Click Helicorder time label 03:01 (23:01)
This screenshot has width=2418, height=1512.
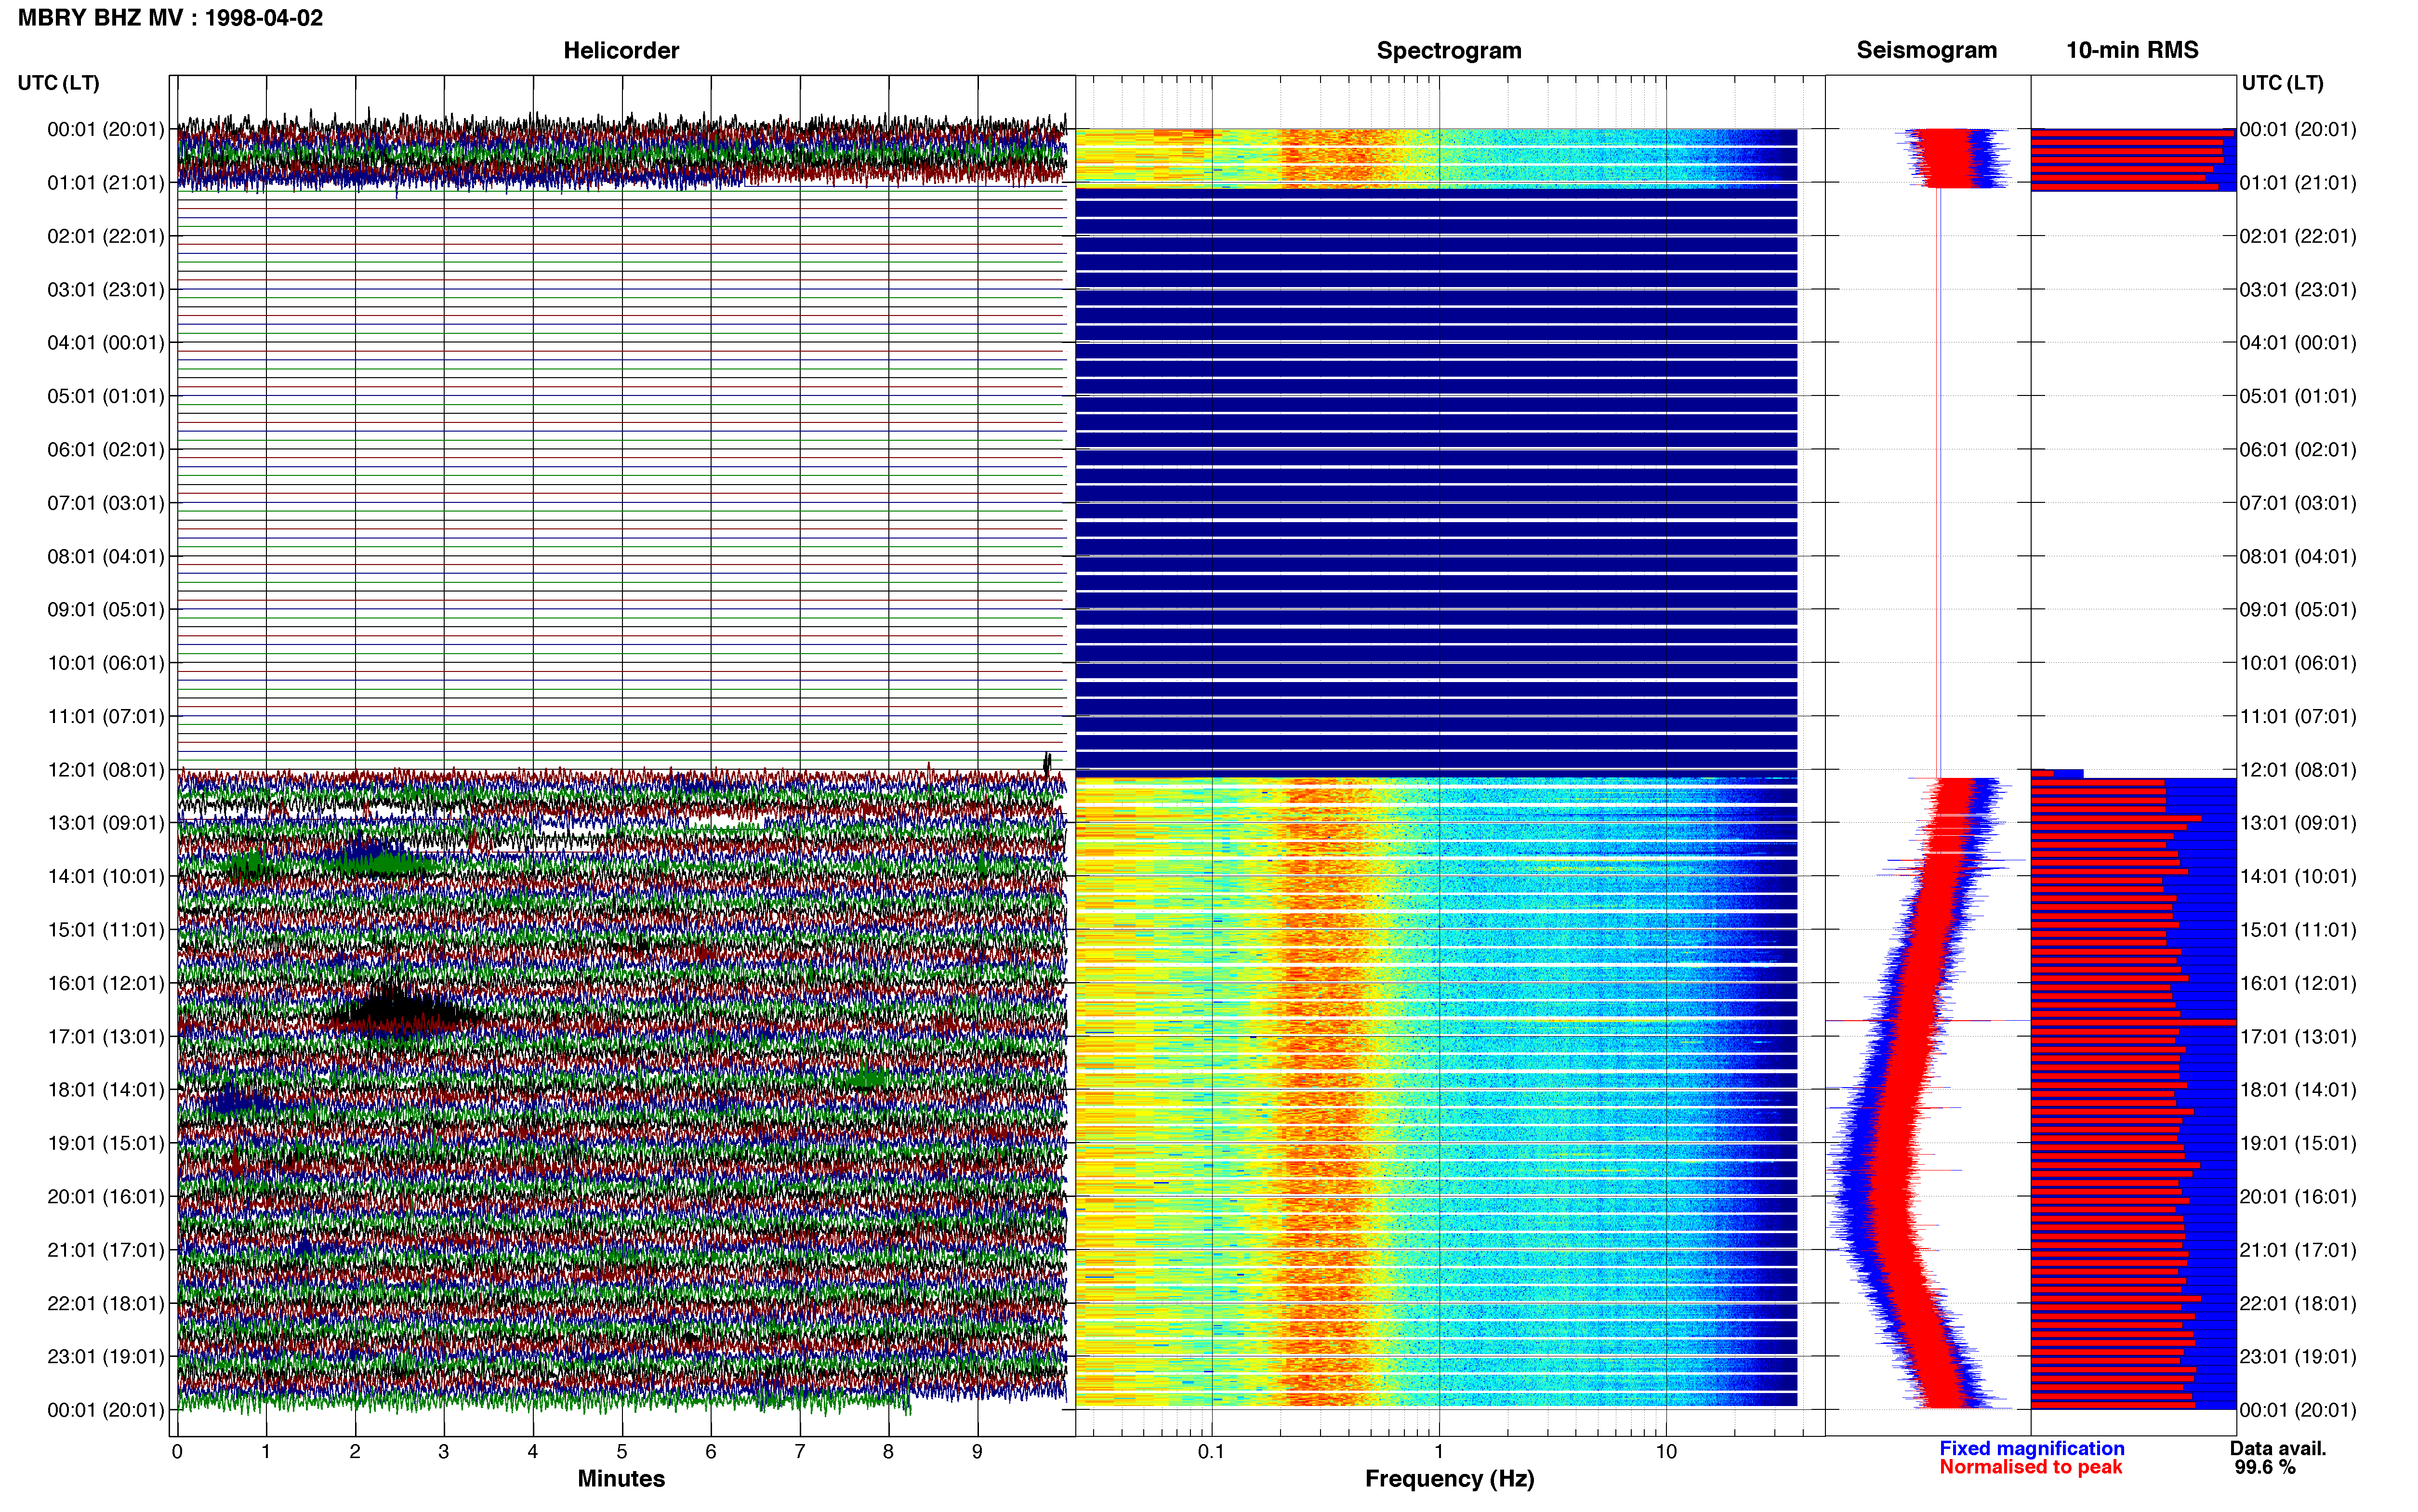point(106,290)
